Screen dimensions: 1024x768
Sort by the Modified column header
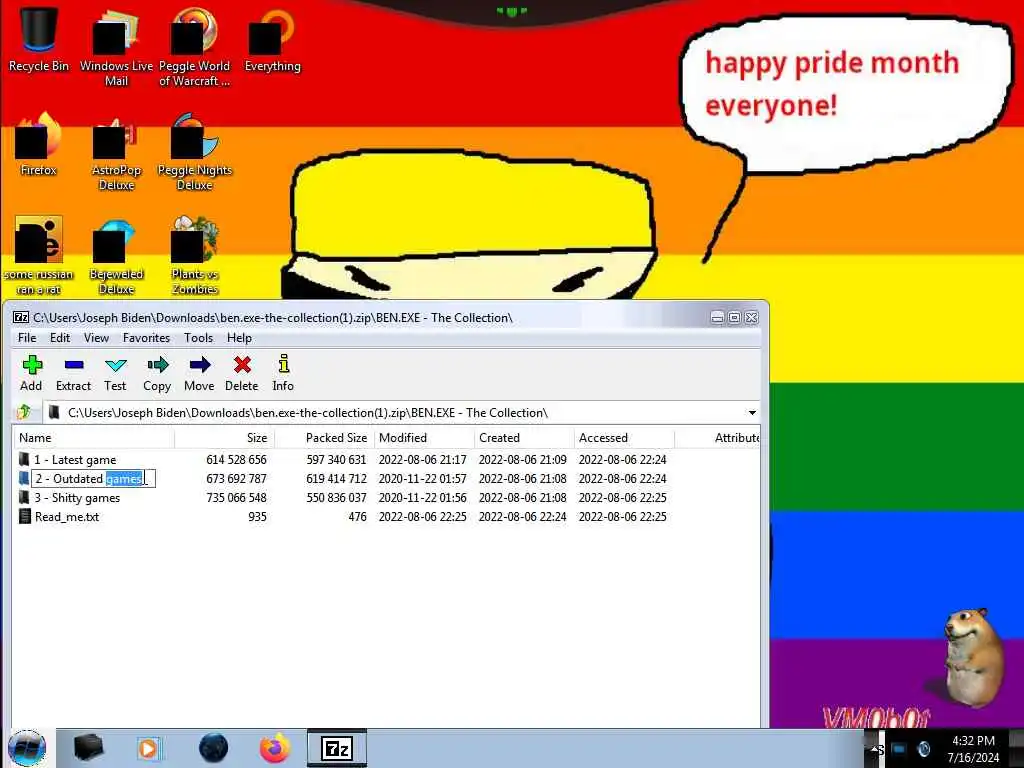(x=424, y=438)
